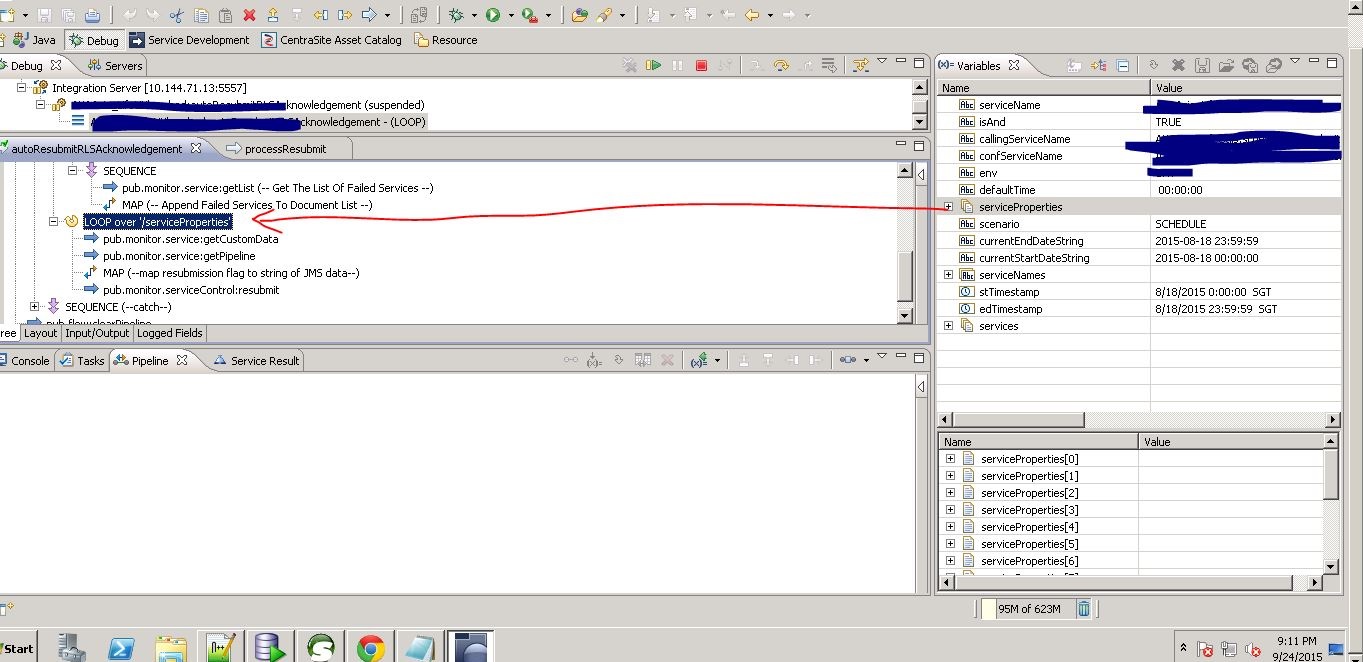Open Chrome from the Windows taskbar
The width and height of the screenshot is (1363, 662).
(370, 647)
